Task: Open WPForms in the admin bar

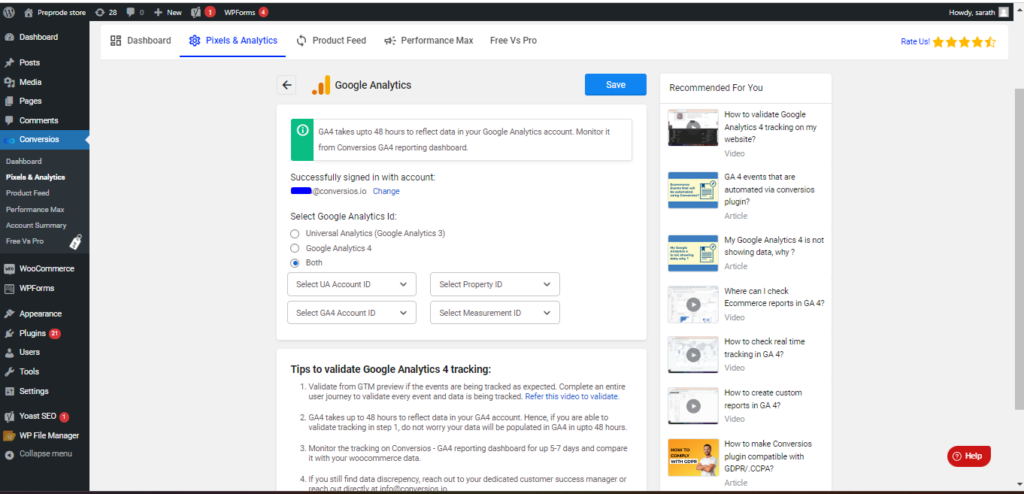Action: (245, 12)
